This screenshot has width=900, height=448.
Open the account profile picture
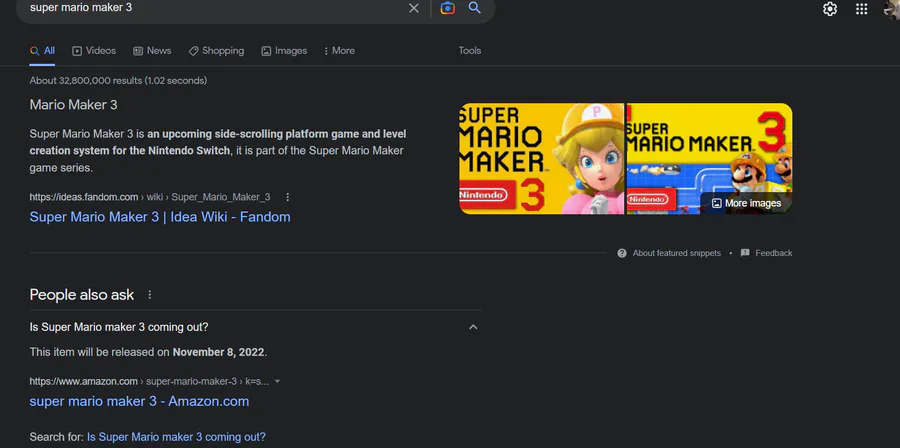tap(893, 9)
